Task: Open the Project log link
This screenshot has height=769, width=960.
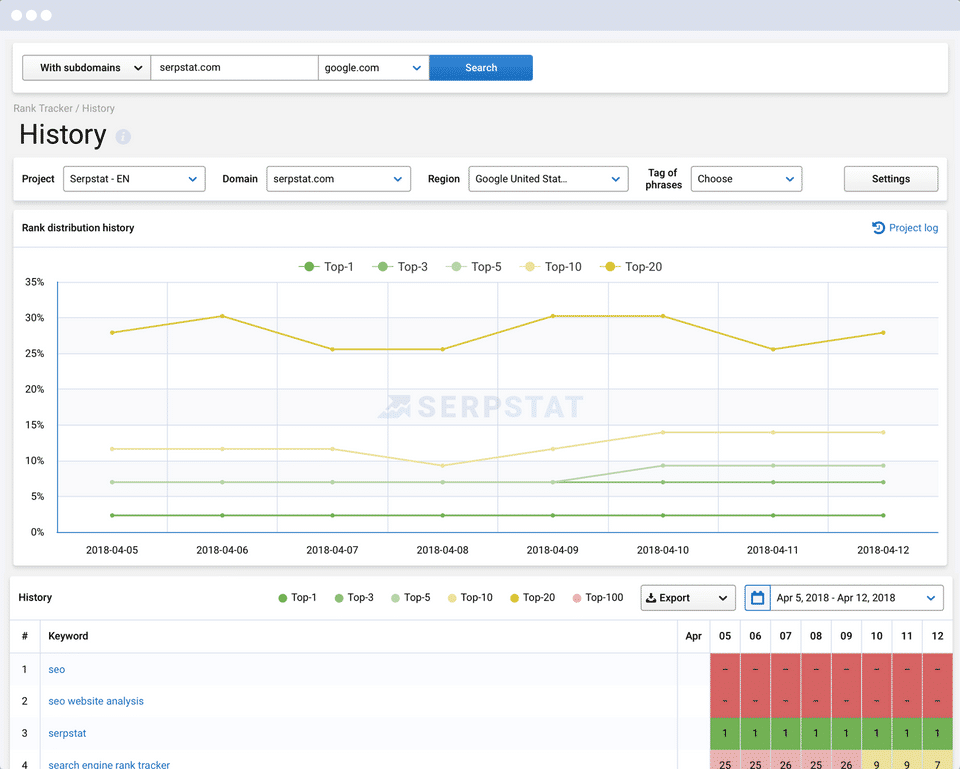Action: [913, 228]
